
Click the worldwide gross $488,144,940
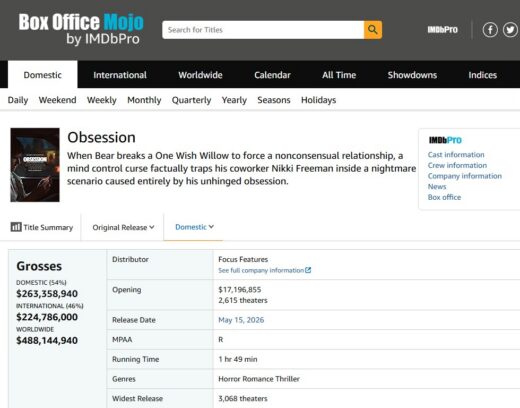[x=47, y=340]
